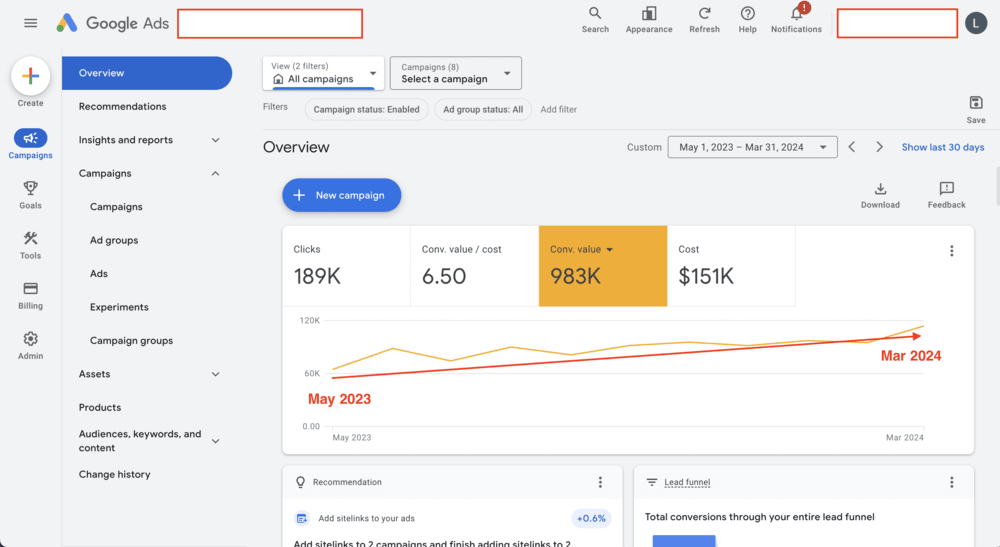Open the Select a campaign dropdown
Viewport: 1000px width, 547px height.
click(455, 73)
